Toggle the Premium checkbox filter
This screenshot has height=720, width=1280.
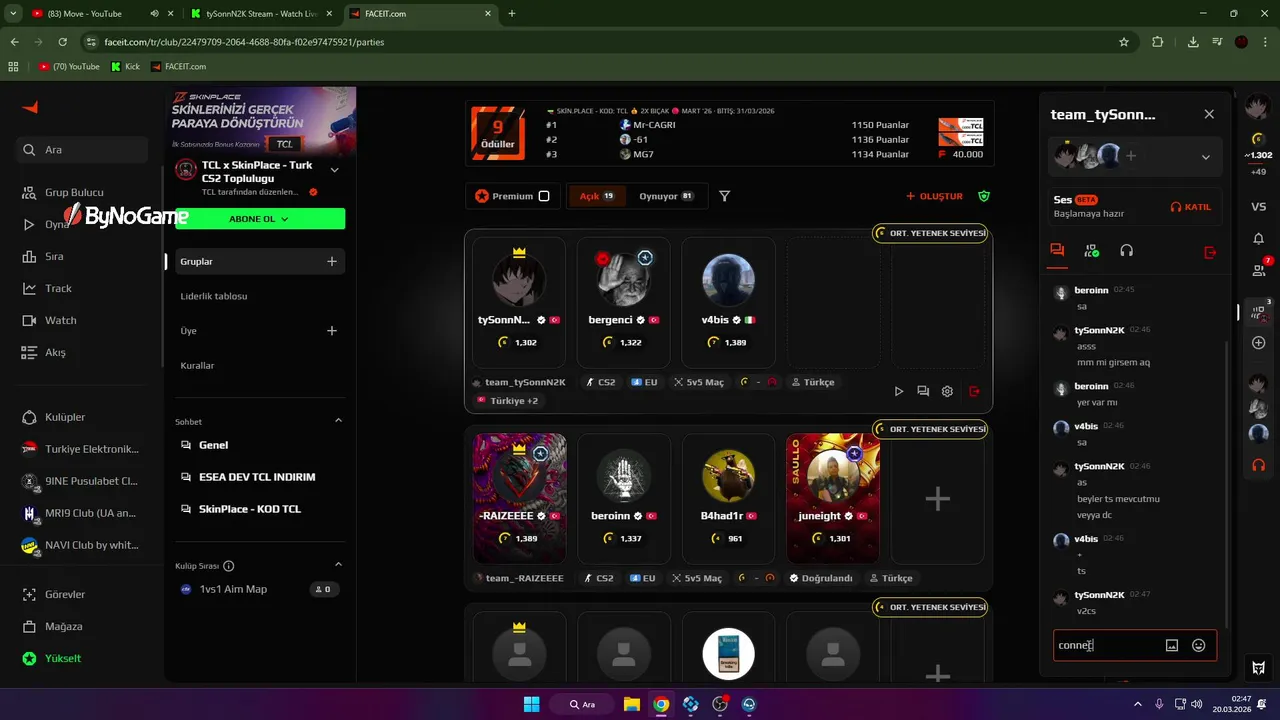click(x=544, y=196)
